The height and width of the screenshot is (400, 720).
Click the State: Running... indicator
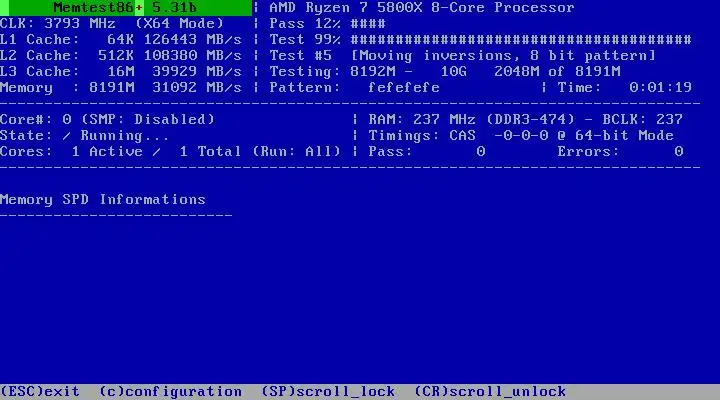pos(84,135)
